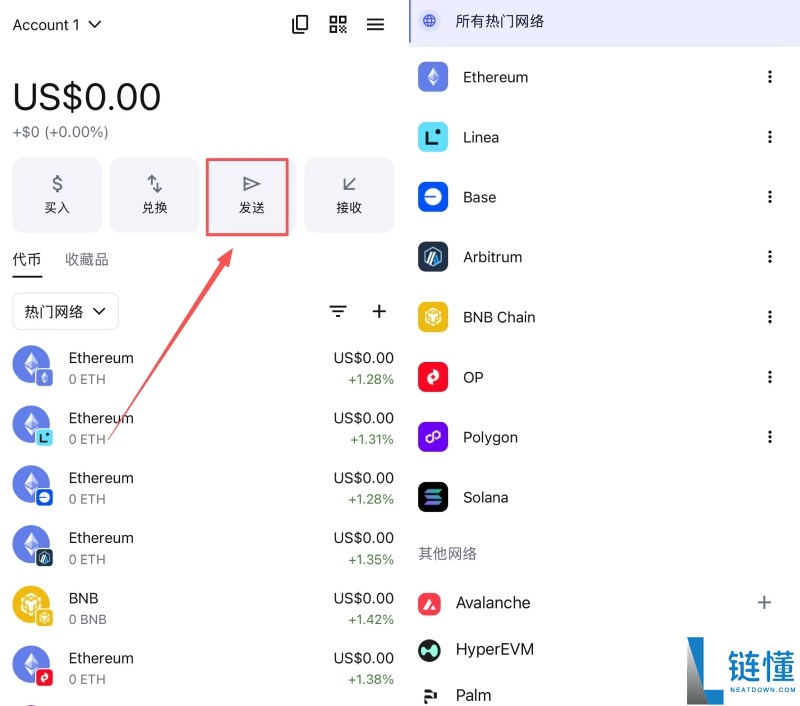Open options menu for Ethereum network
Image resolution: width=800 pixels, height=706 pixels.
770,77
